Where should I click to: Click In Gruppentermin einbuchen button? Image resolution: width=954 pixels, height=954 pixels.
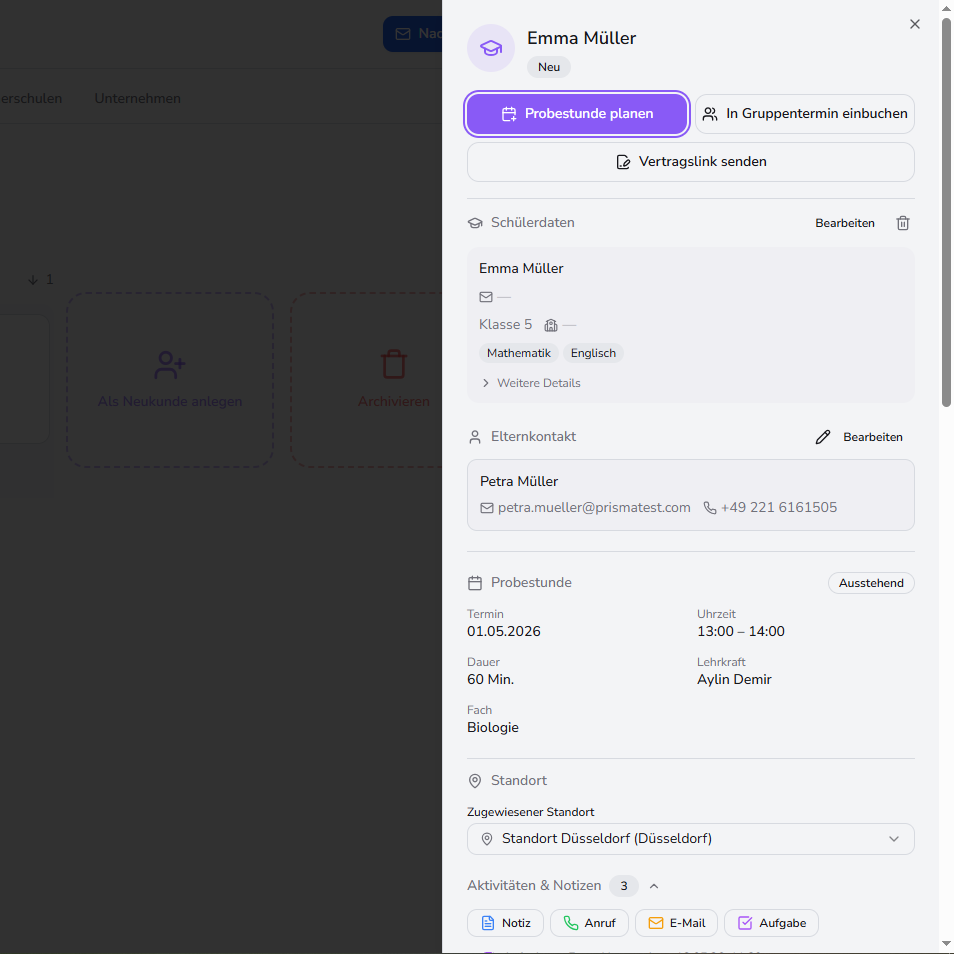804,114
